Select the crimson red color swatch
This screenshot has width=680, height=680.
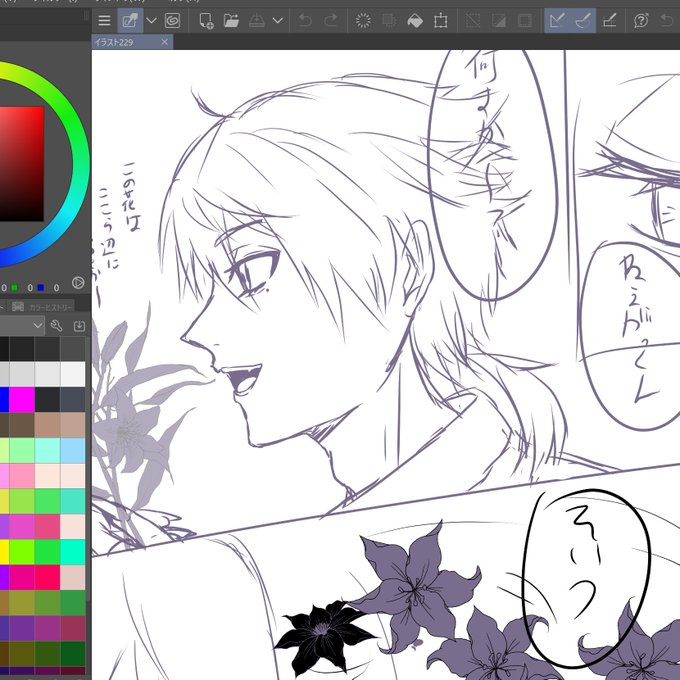[47, 577]
